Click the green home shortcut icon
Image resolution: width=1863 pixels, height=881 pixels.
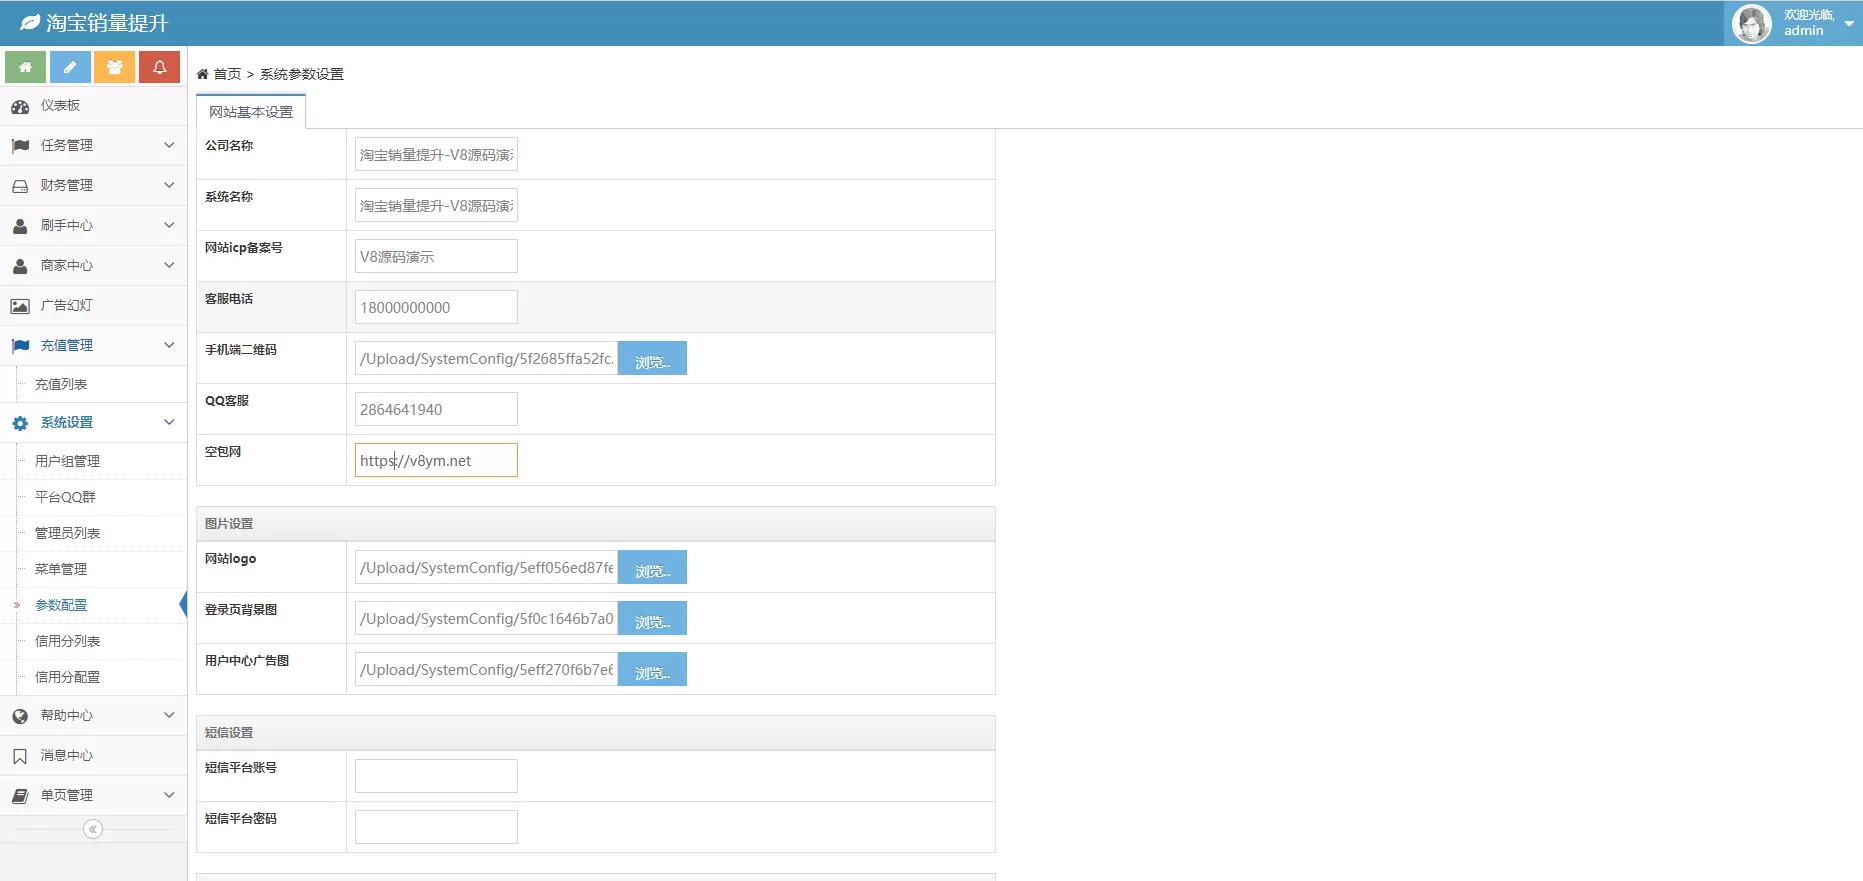(25, 67)
